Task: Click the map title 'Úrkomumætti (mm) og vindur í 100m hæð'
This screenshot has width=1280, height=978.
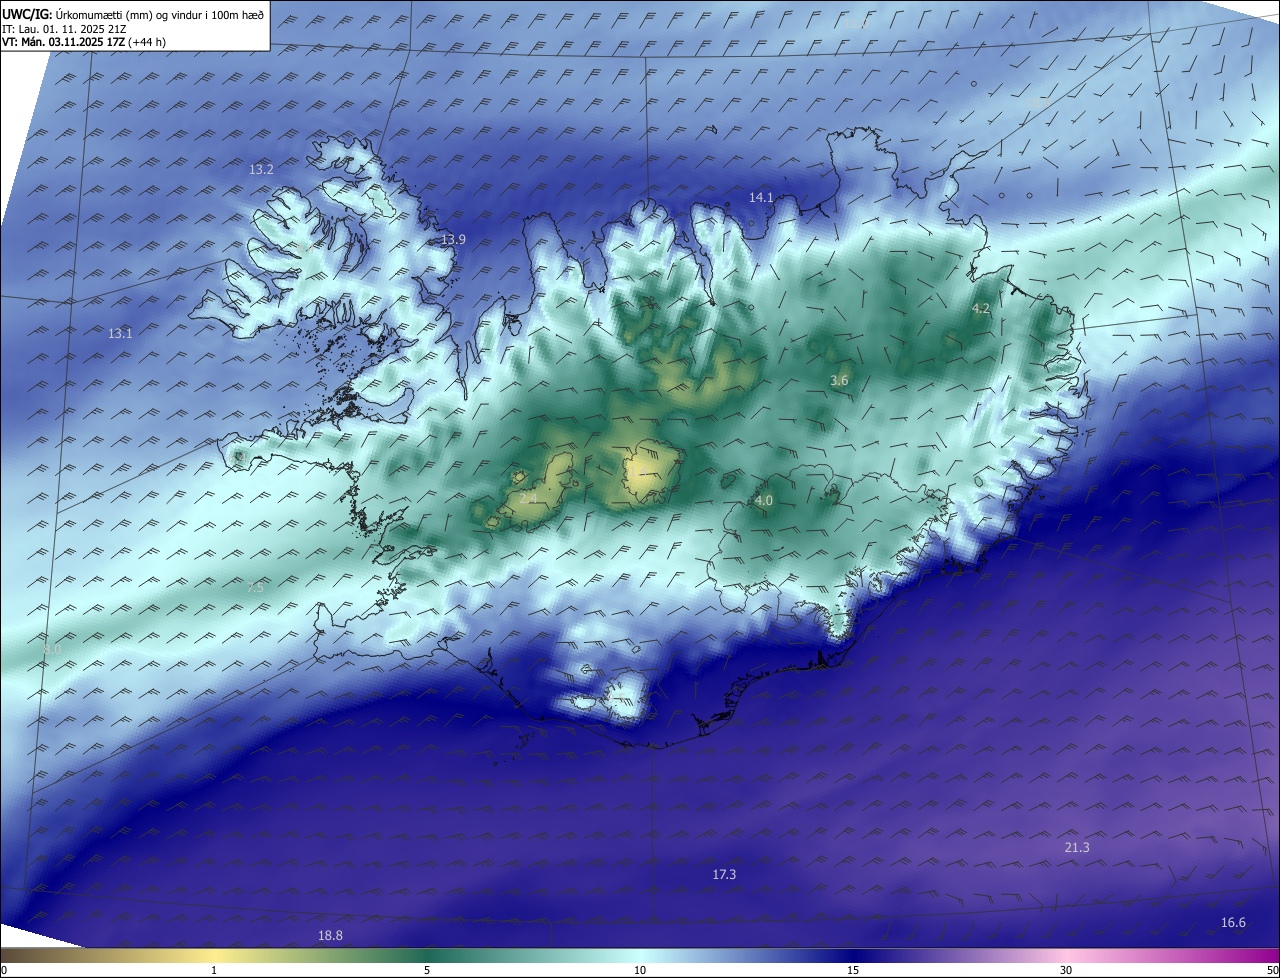Action: pyautogui.click(x=158, y=15)
